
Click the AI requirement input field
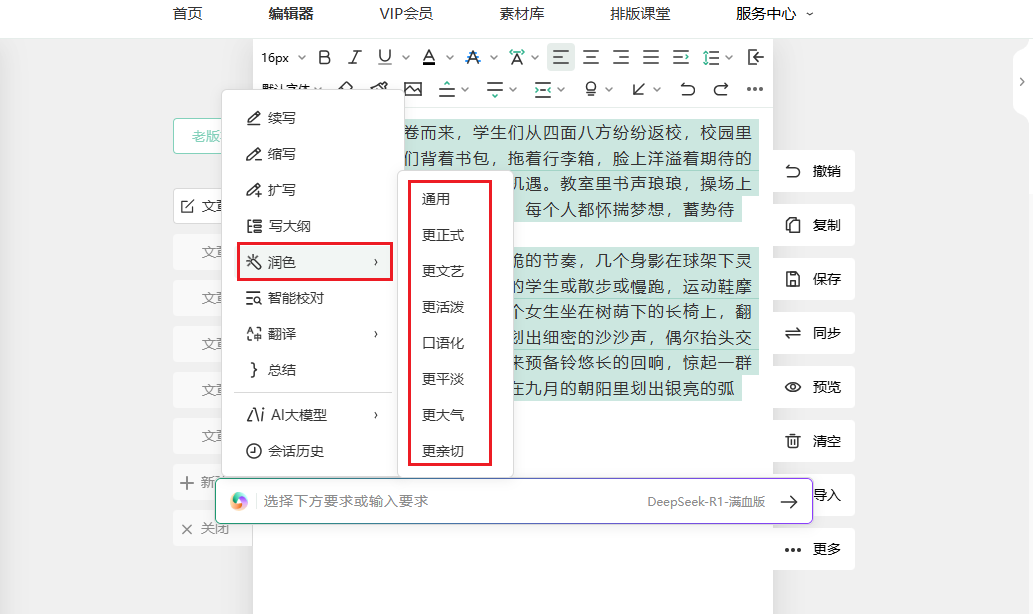[450, 501]
